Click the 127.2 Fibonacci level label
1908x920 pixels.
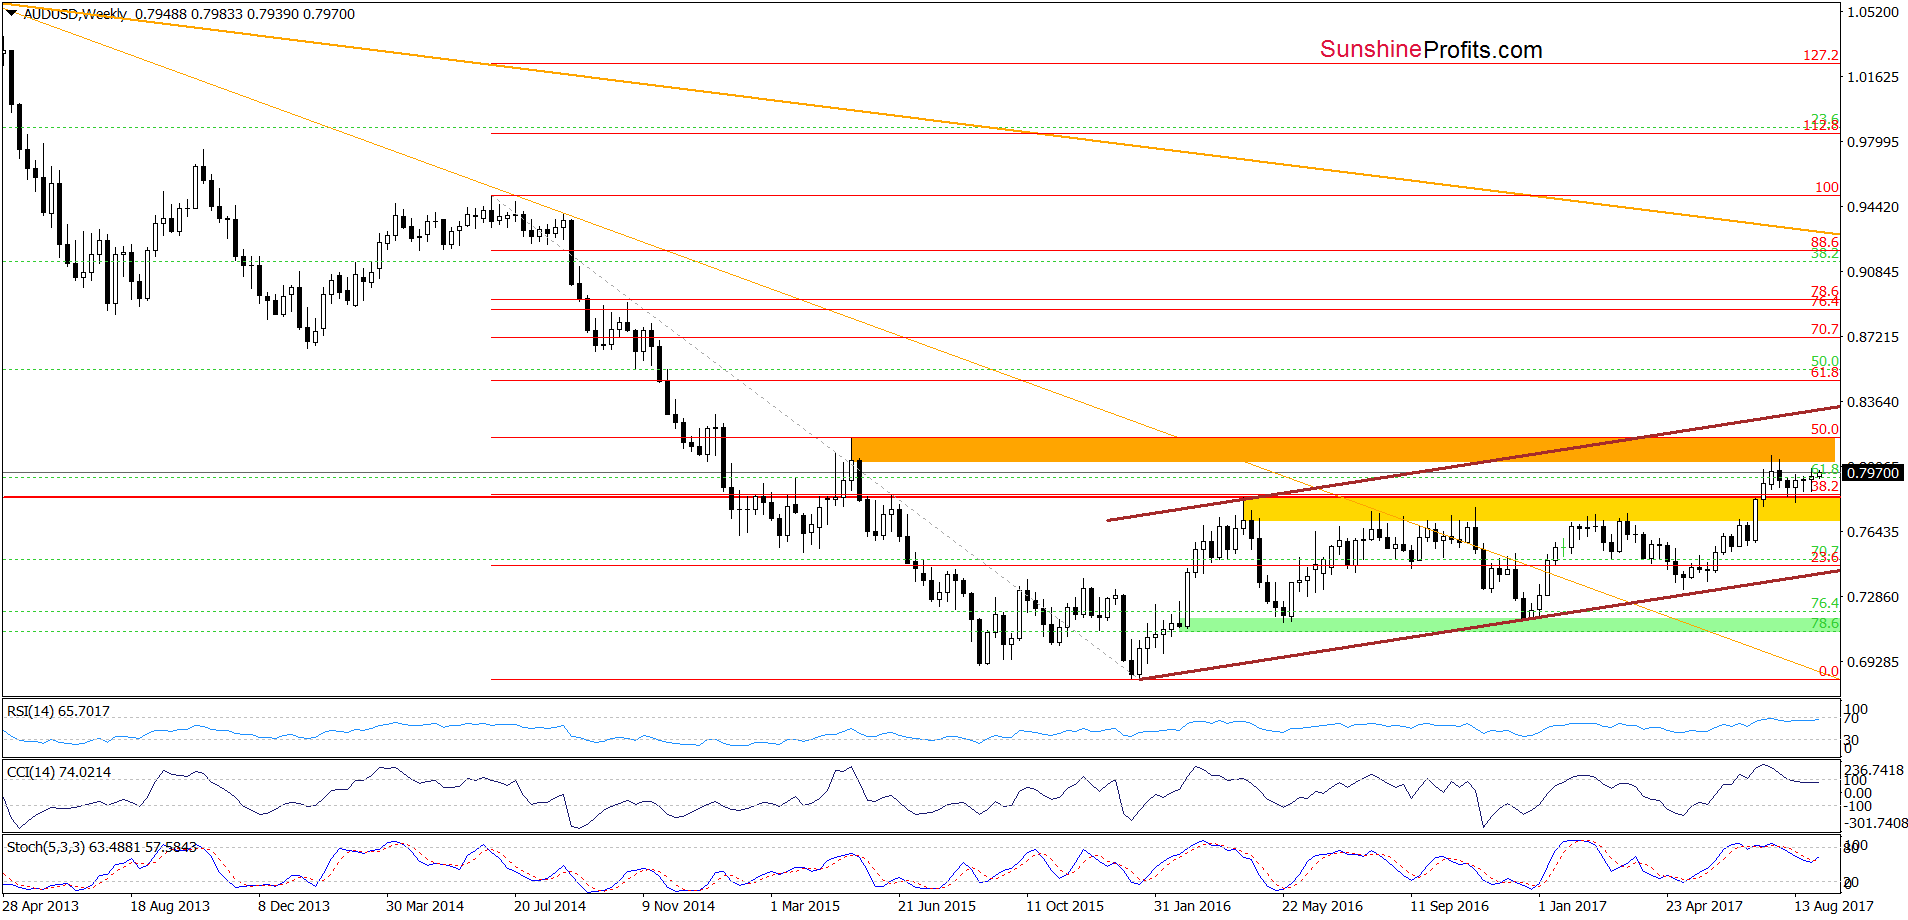click(x=1821, y=55)
